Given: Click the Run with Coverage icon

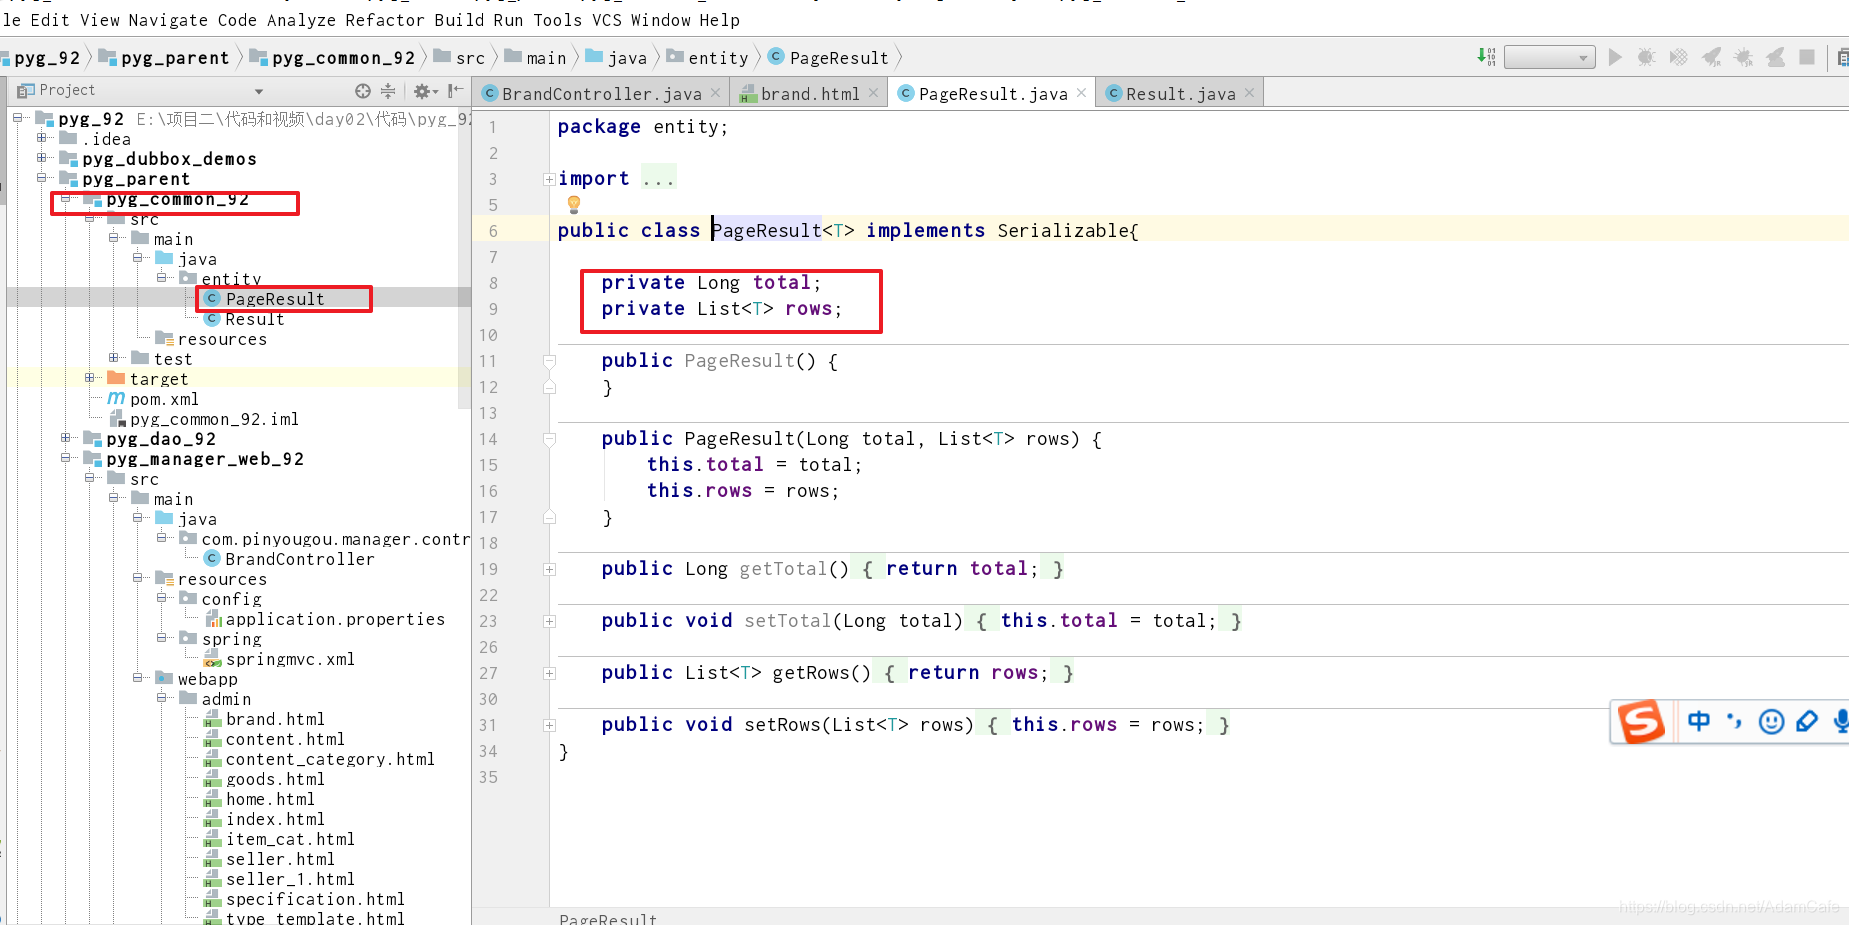Looking at the screenshot, I should coord(1679,57).
